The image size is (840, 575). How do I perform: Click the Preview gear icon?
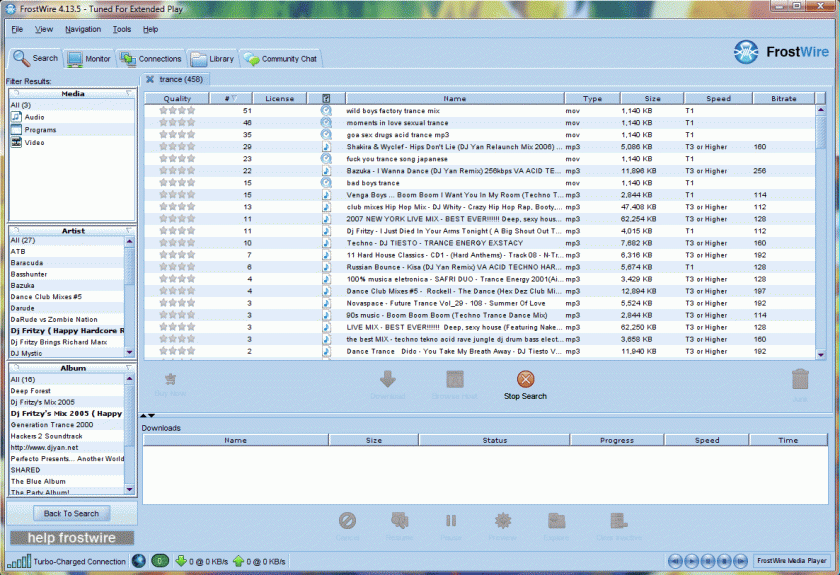(x=502, y=520)
